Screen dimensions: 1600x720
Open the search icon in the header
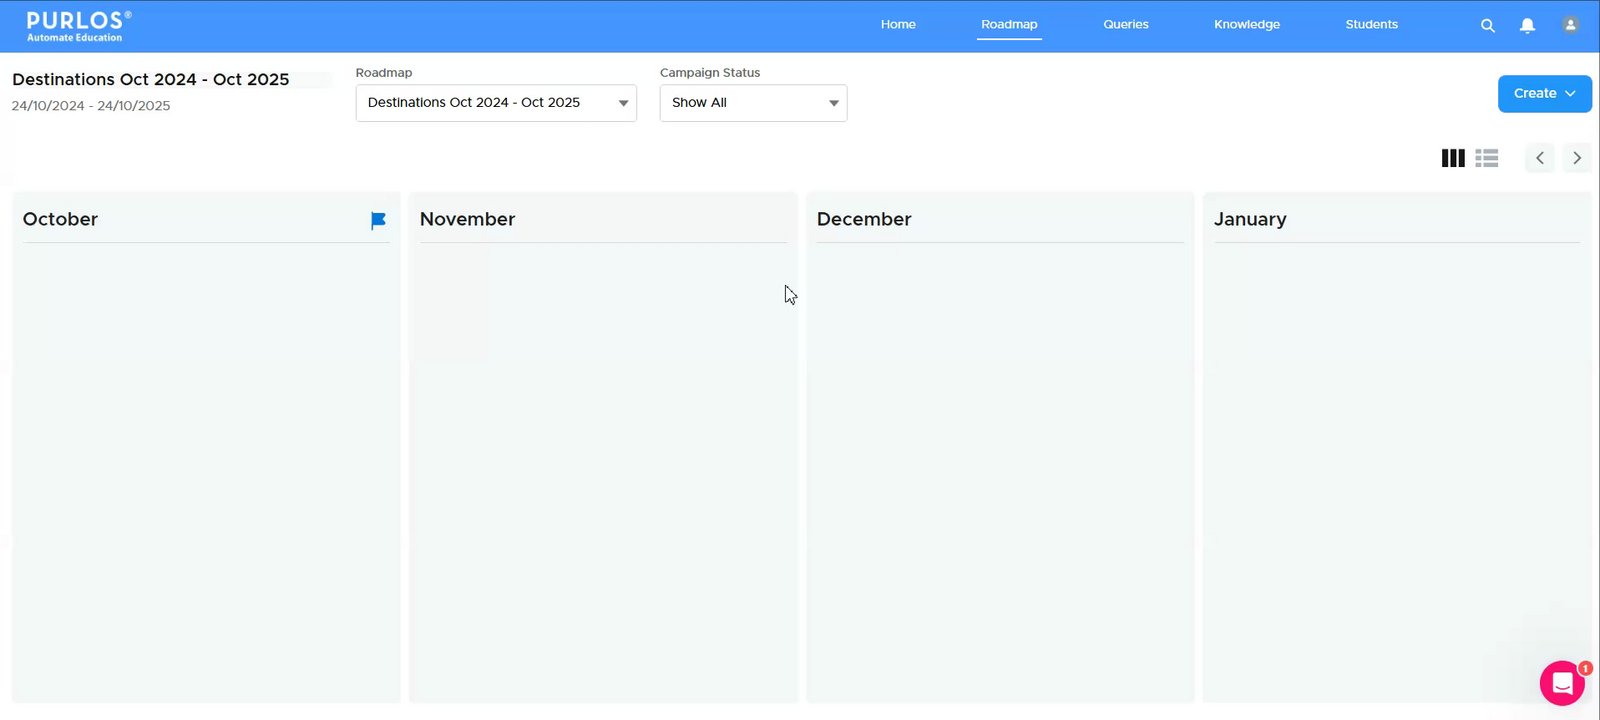click(1488, 26)
